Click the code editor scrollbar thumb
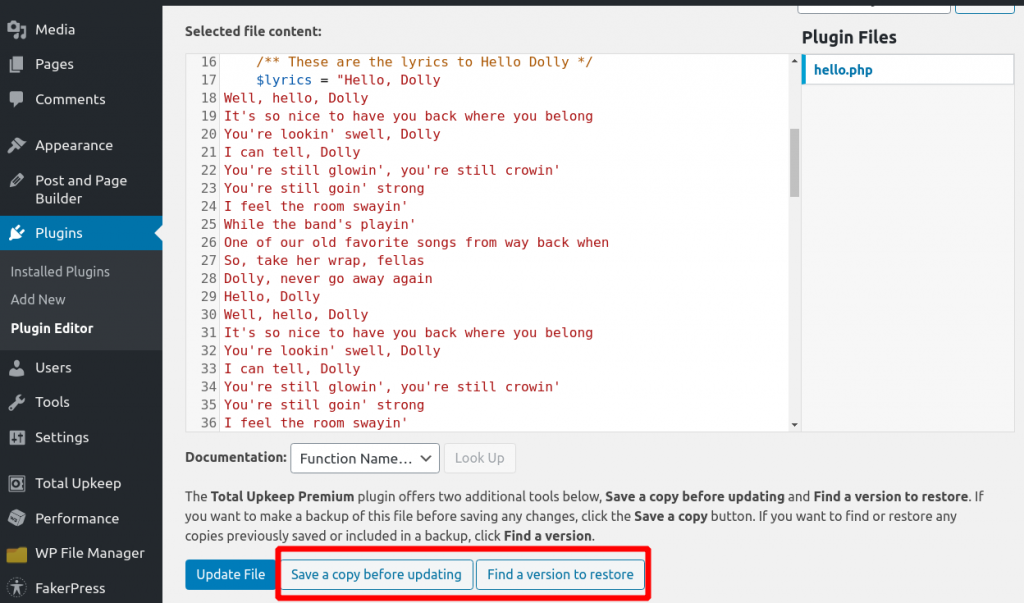The width and height of the screenshot is (1024, 603). click(x=794, y=163)
